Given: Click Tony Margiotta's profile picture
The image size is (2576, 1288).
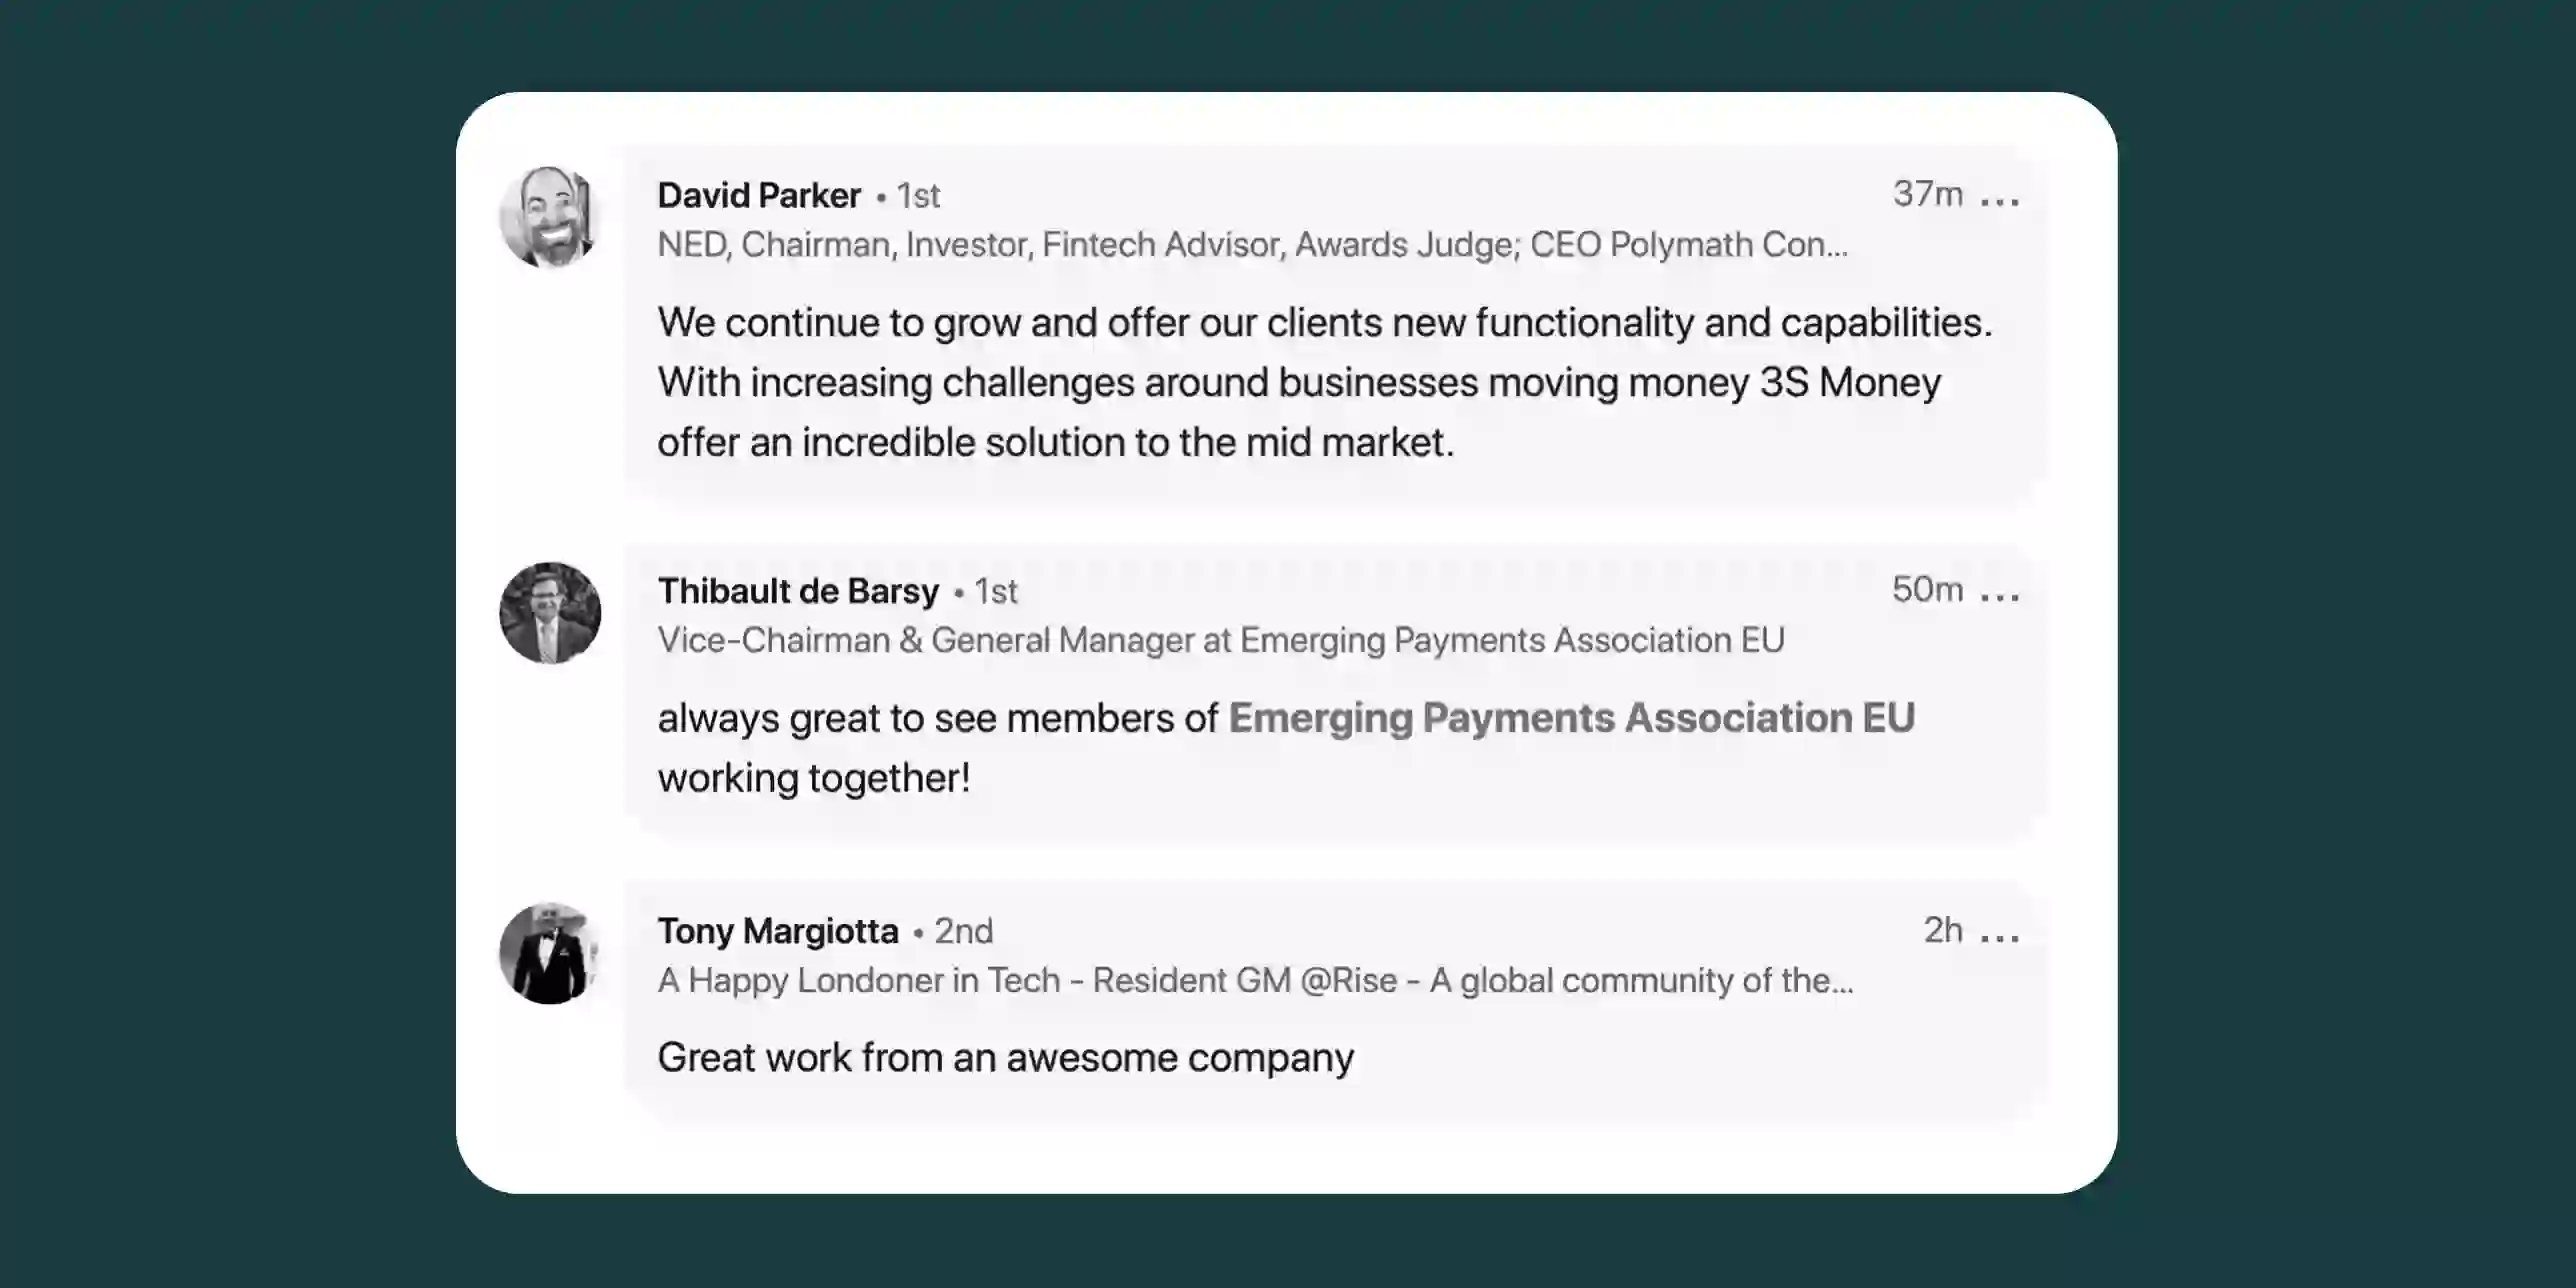Looking at the screenshot, I should pyautogui.click(x=548, y=953).
